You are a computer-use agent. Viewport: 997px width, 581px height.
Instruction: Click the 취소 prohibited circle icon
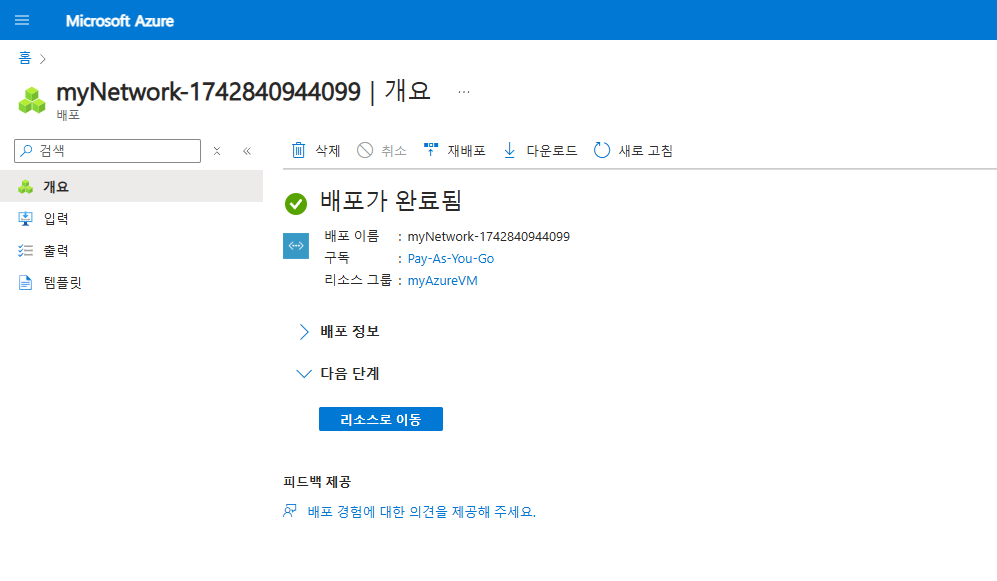coord(365,150)
